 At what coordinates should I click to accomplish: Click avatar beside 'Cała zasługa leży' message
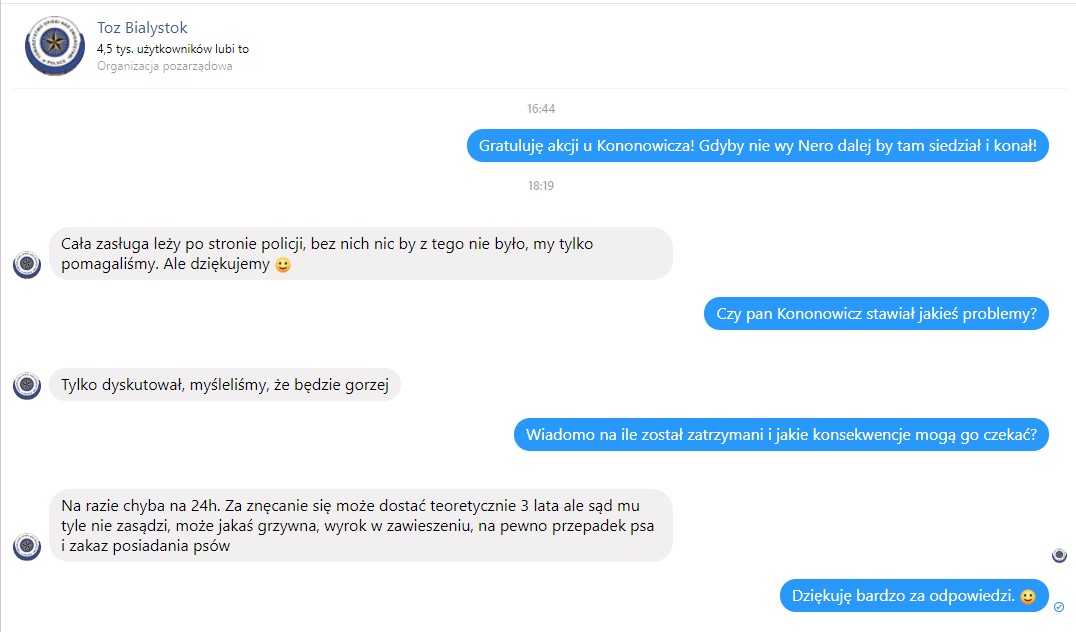click(x=27, y=264)
